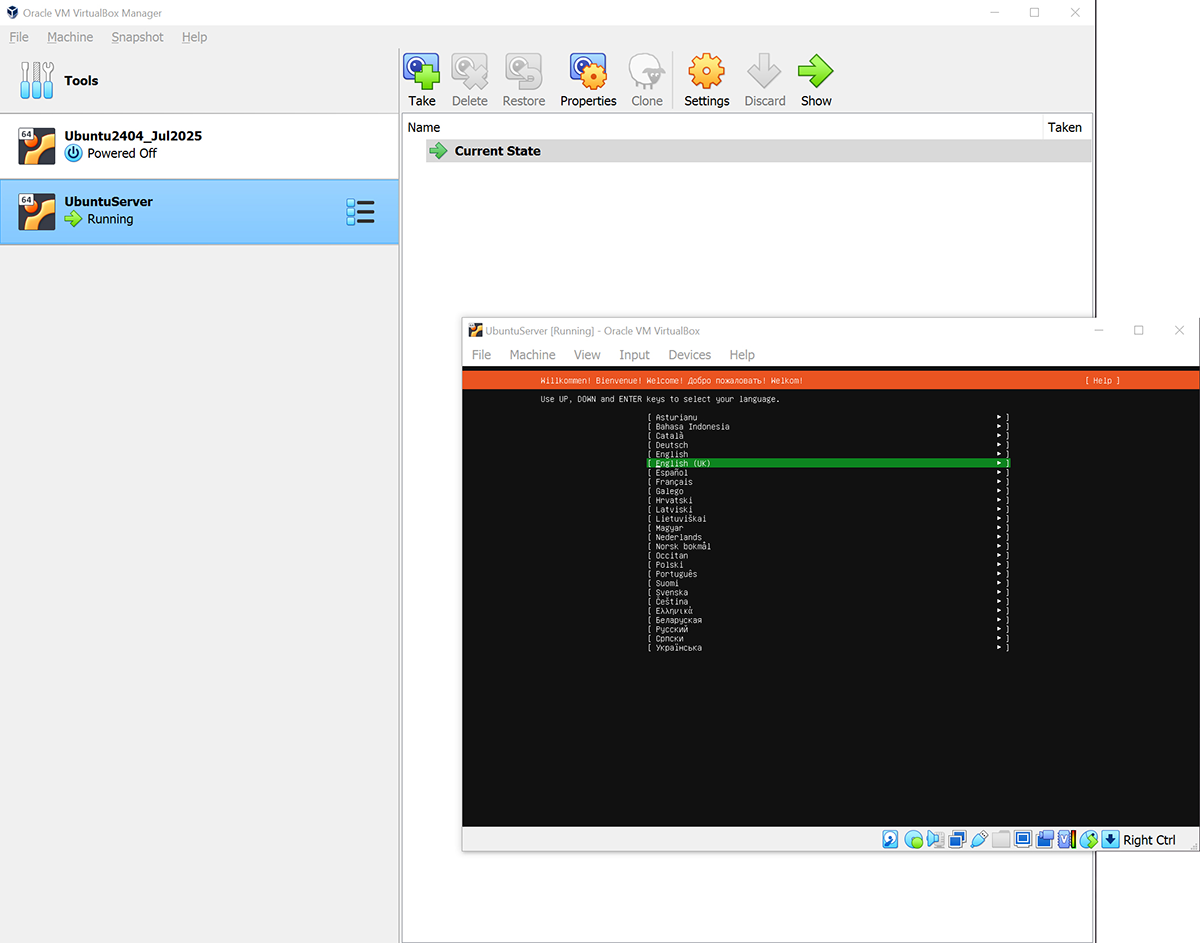Choose the Galego language option
Viewport: 1200px width, 943px height.
coord(828,491)
